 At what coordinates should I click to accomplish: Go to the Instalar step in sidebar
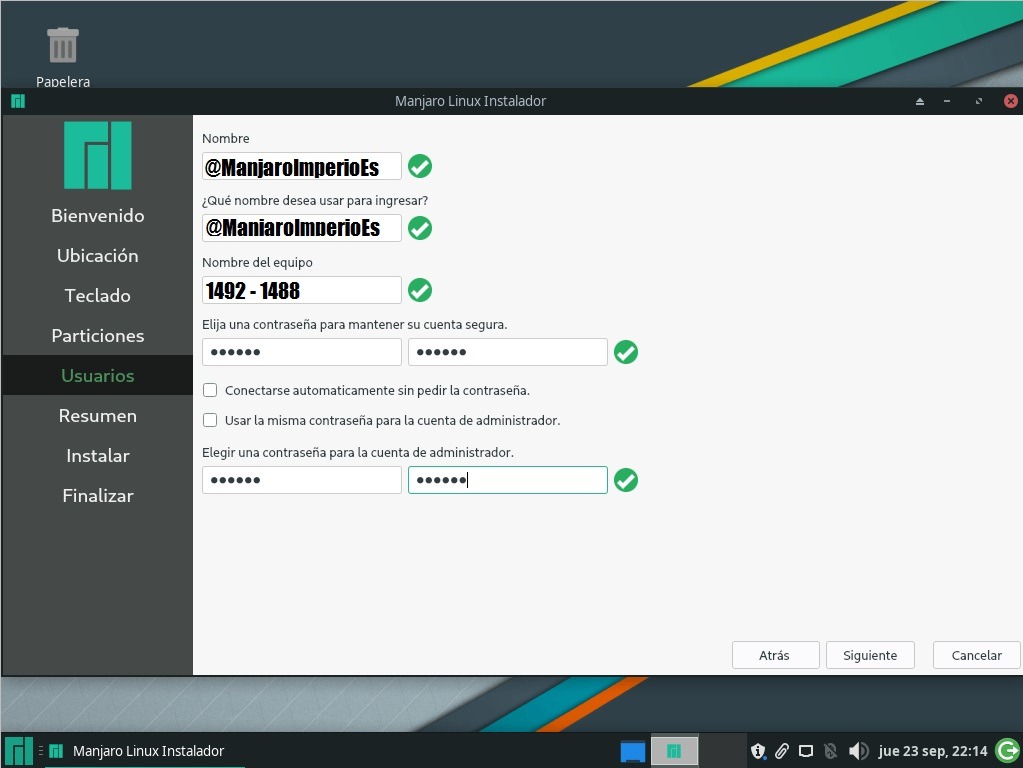[98, 455]
